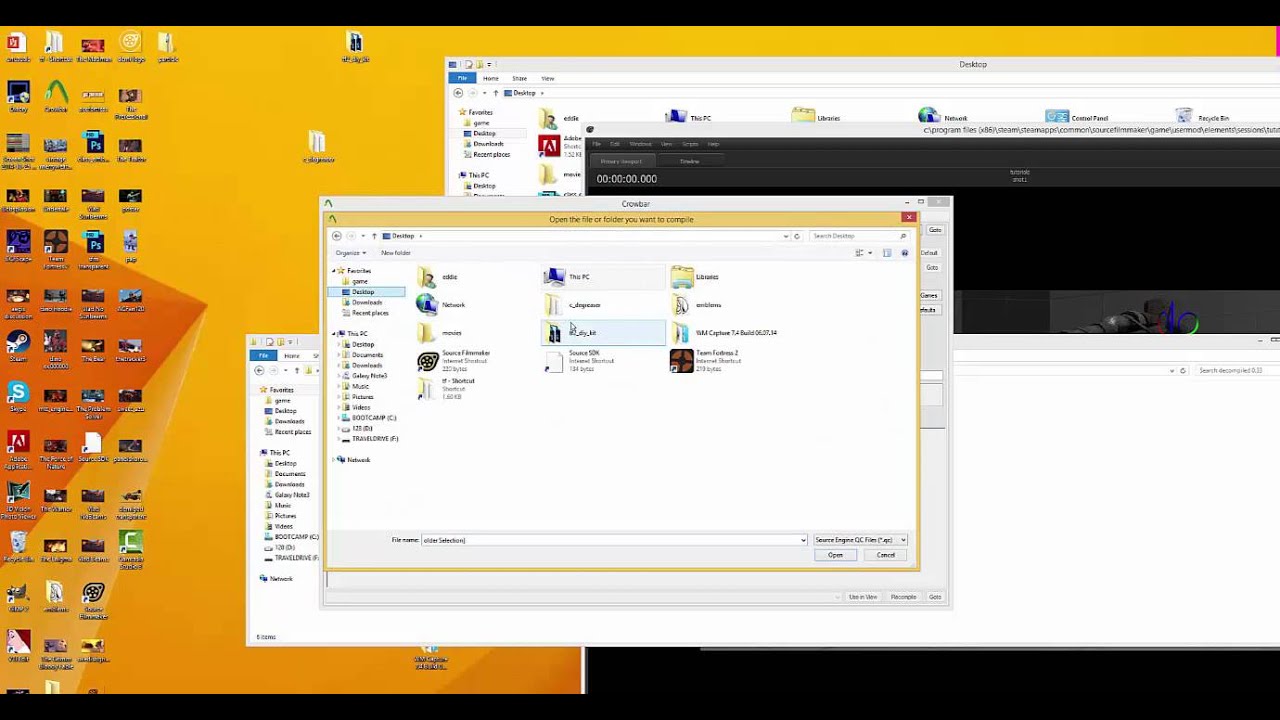Click the change-view icon in the open dialog
Screen dimensions: 1280x720
coord(858,253)
